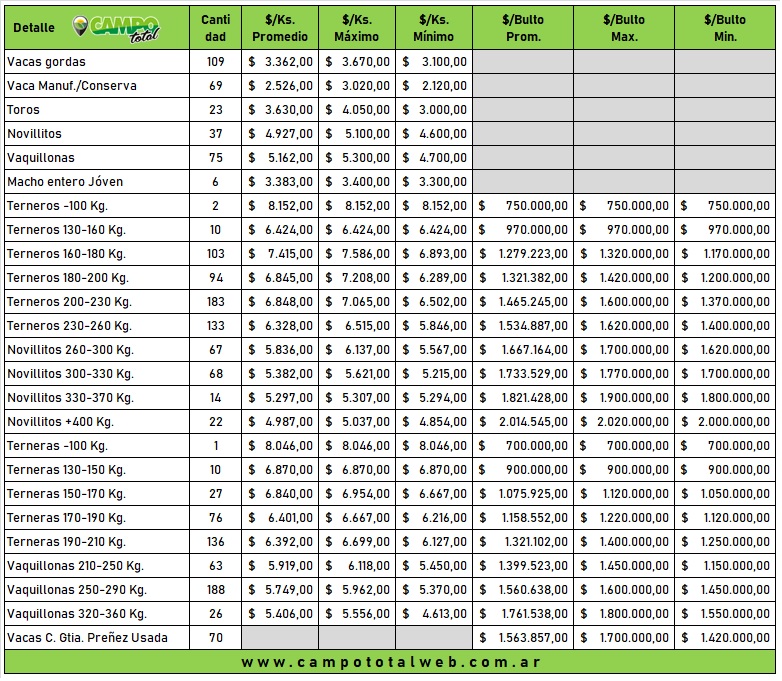Image resolution: width=782 pixels, height=681 pixels.
Task: Select the 3.362,00 average price for Vacas gordas
Action: click(280, 62)
